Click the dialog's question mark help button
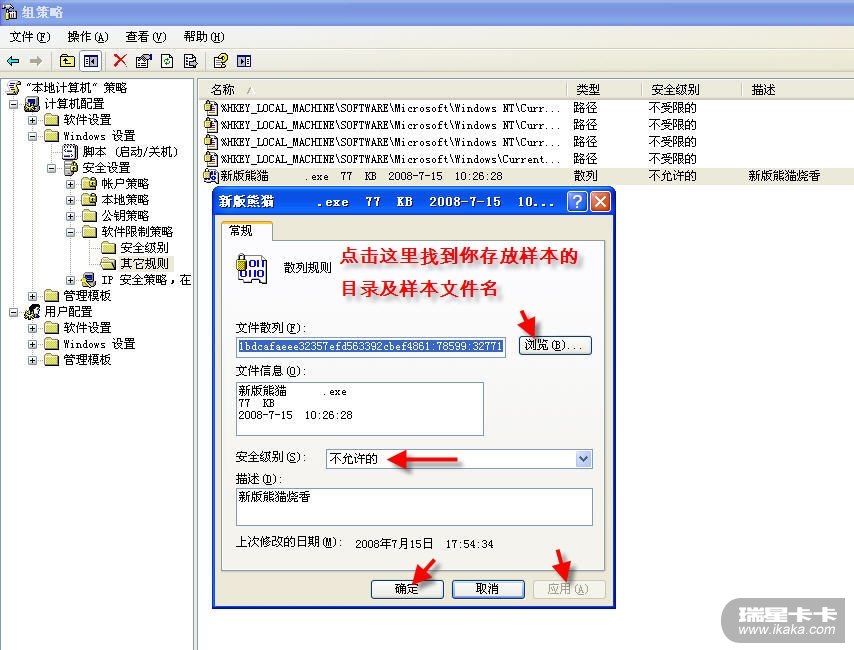Viewport: 854px width, 650px height. (577, 202)
